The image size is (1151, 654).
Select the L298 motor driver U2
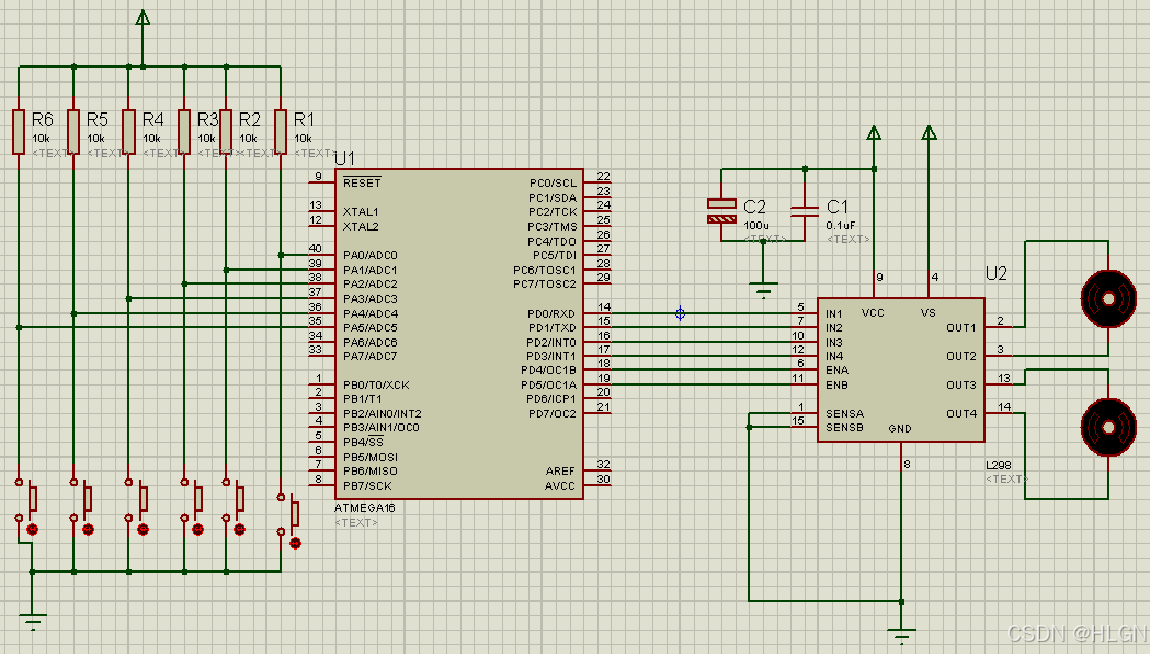pyautogui.click(x=900, y=370)
